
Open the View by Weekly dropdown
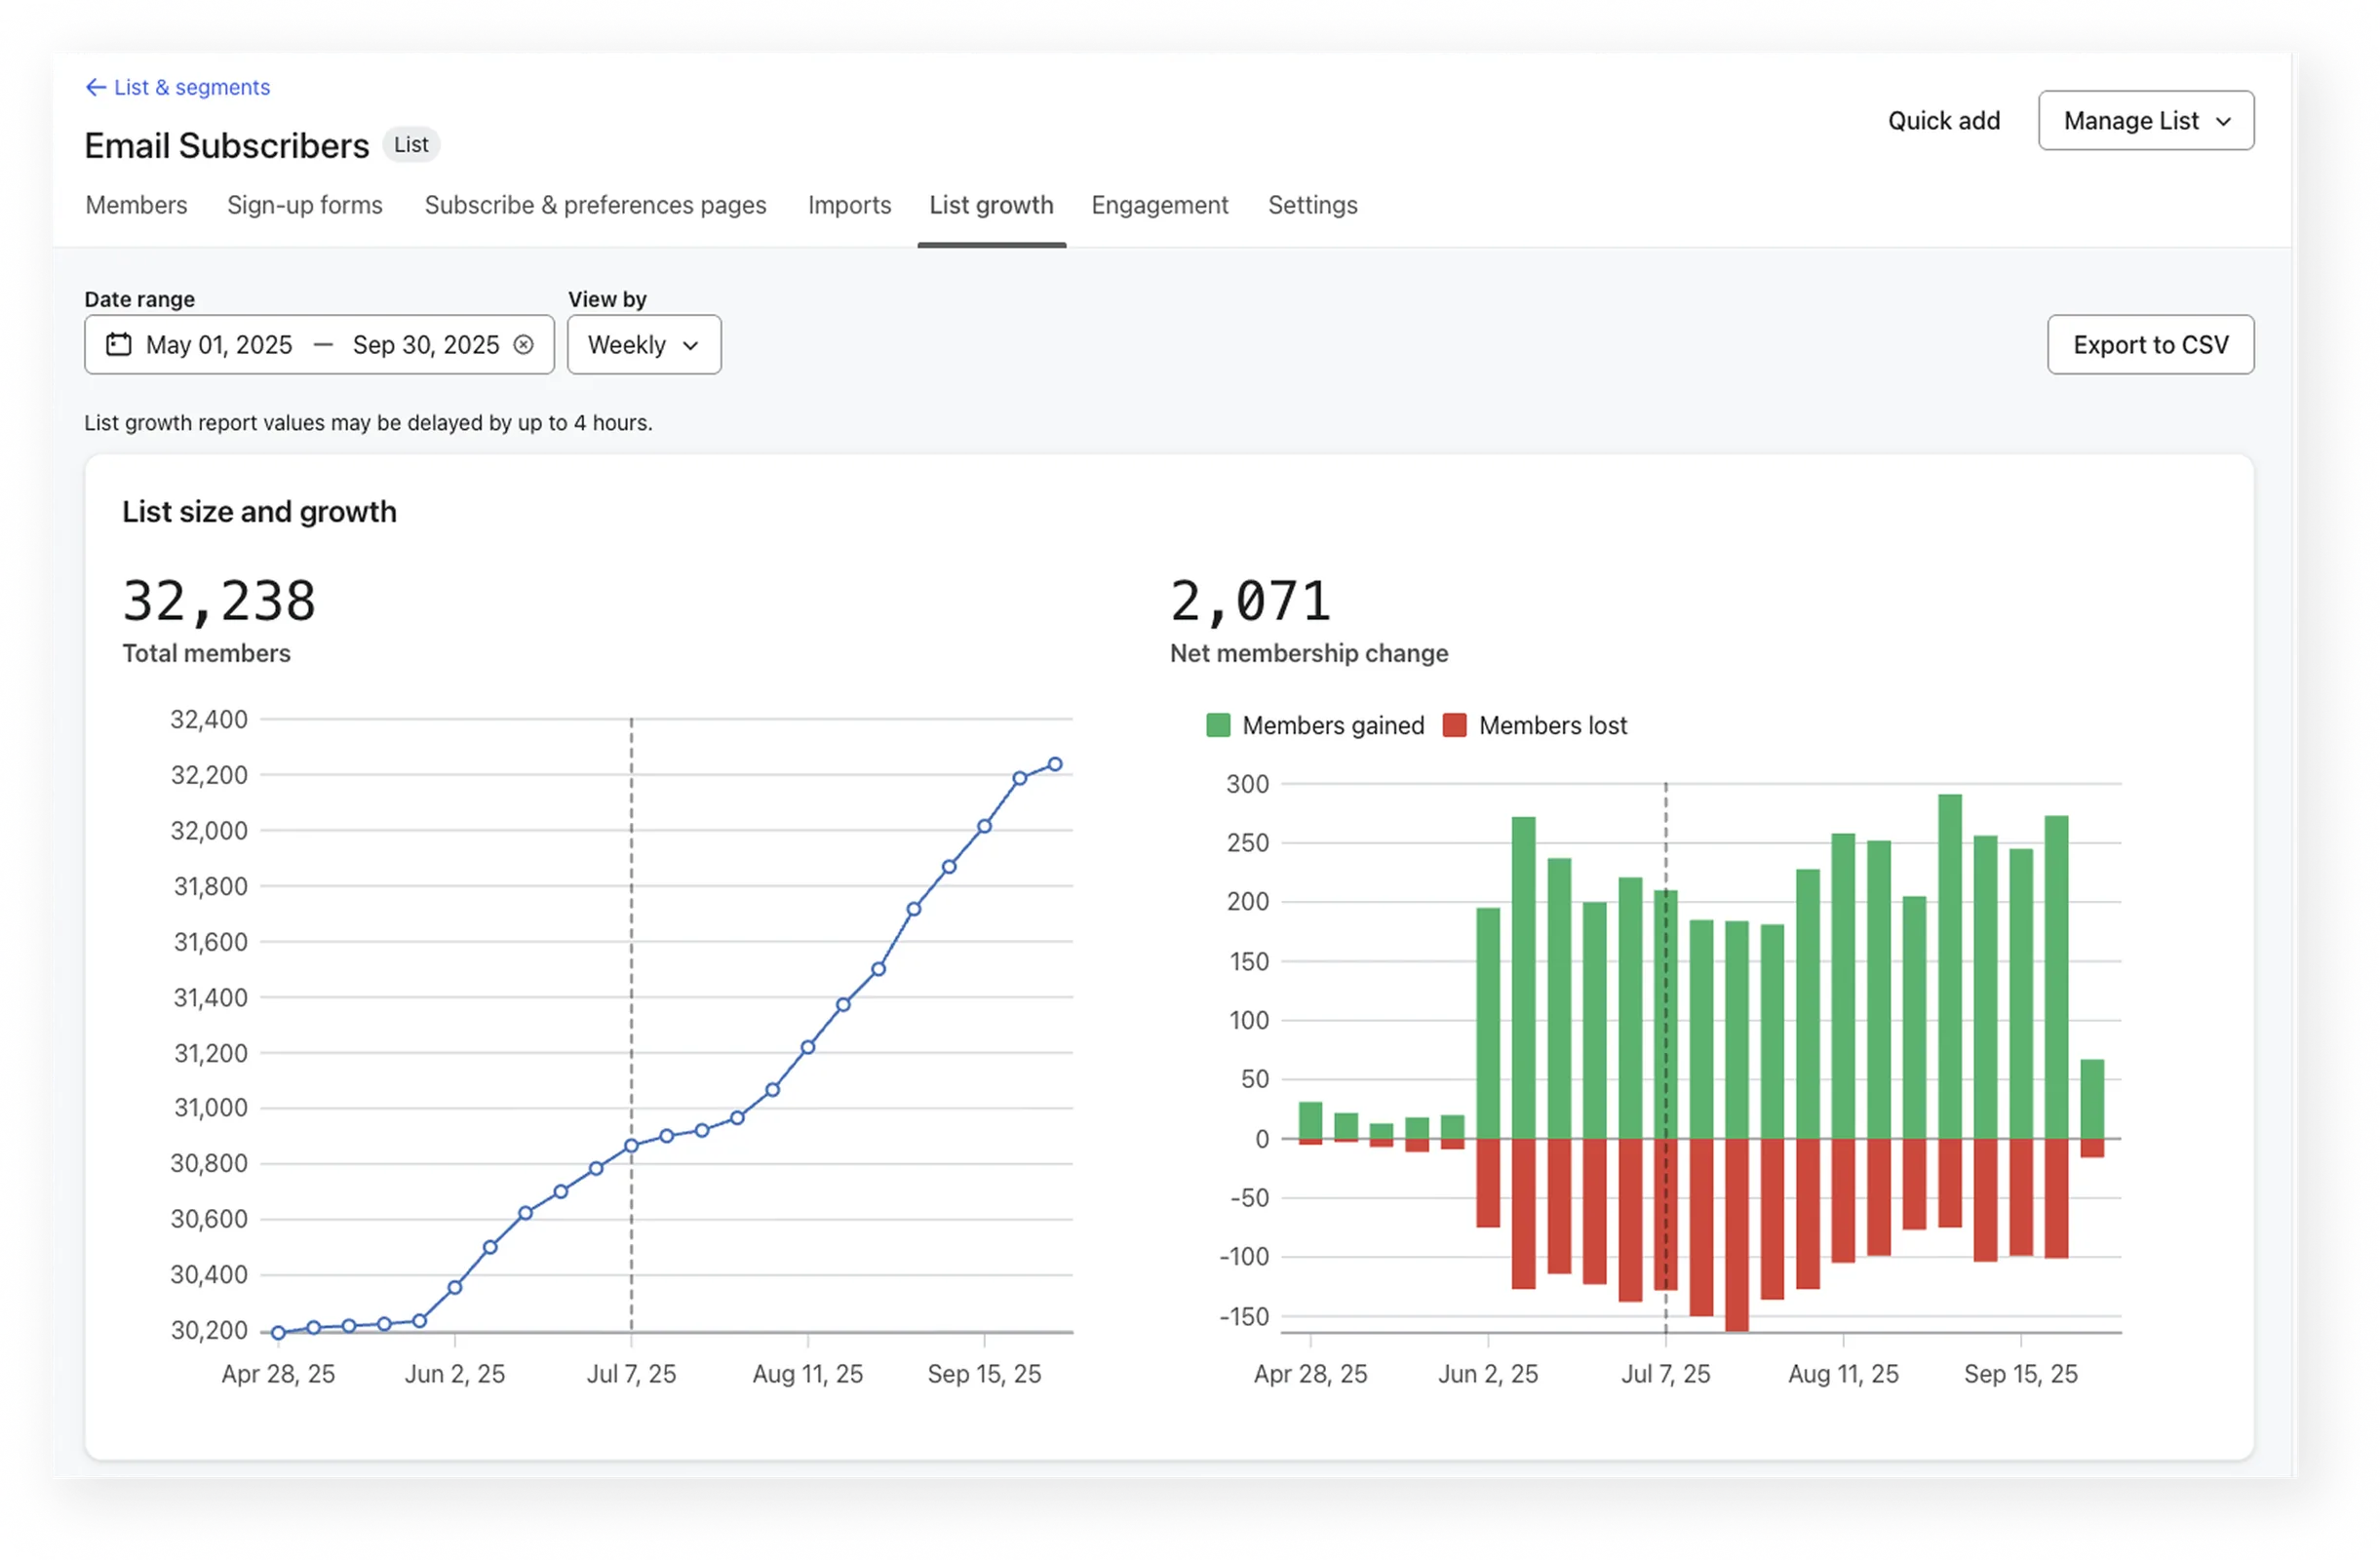point(643,345)
